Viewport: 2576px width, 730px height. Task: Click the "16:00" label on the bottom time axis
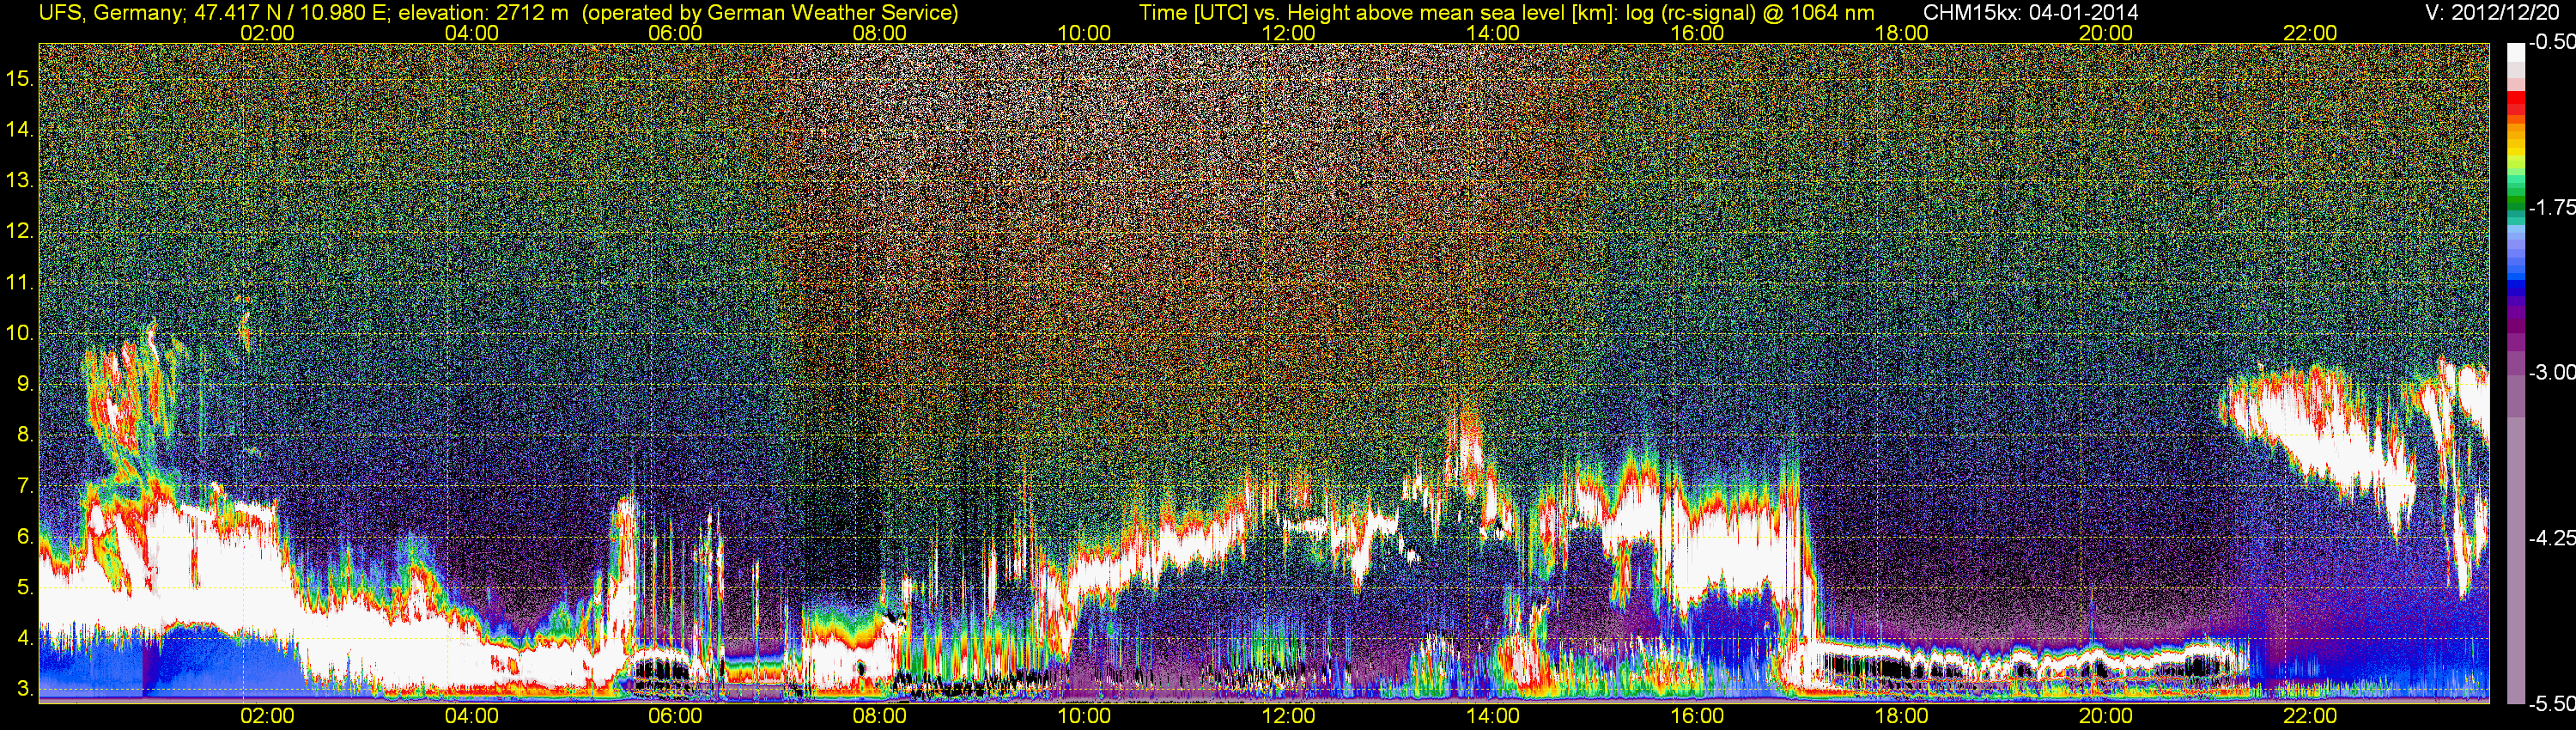[1697, 716]
